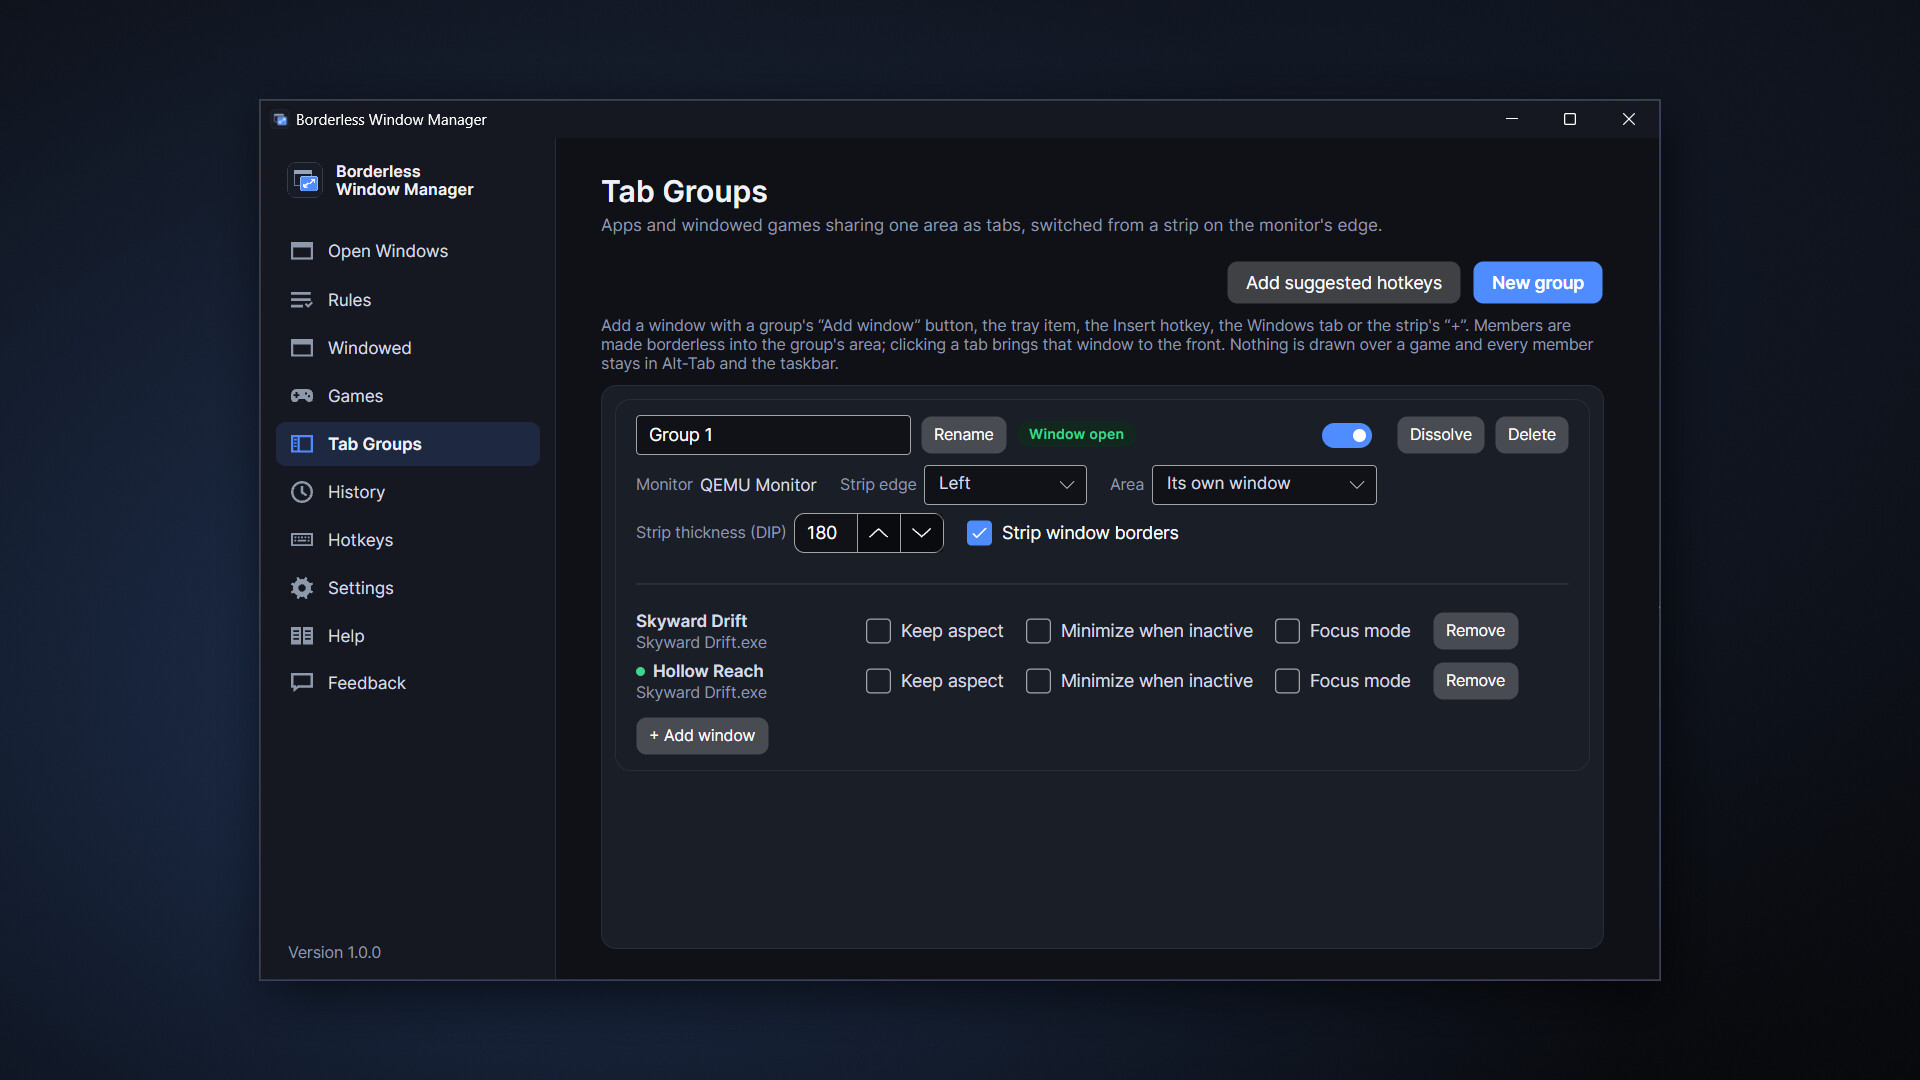
Task: Open the Strip edge dropdown
Action: (1005, 484)
